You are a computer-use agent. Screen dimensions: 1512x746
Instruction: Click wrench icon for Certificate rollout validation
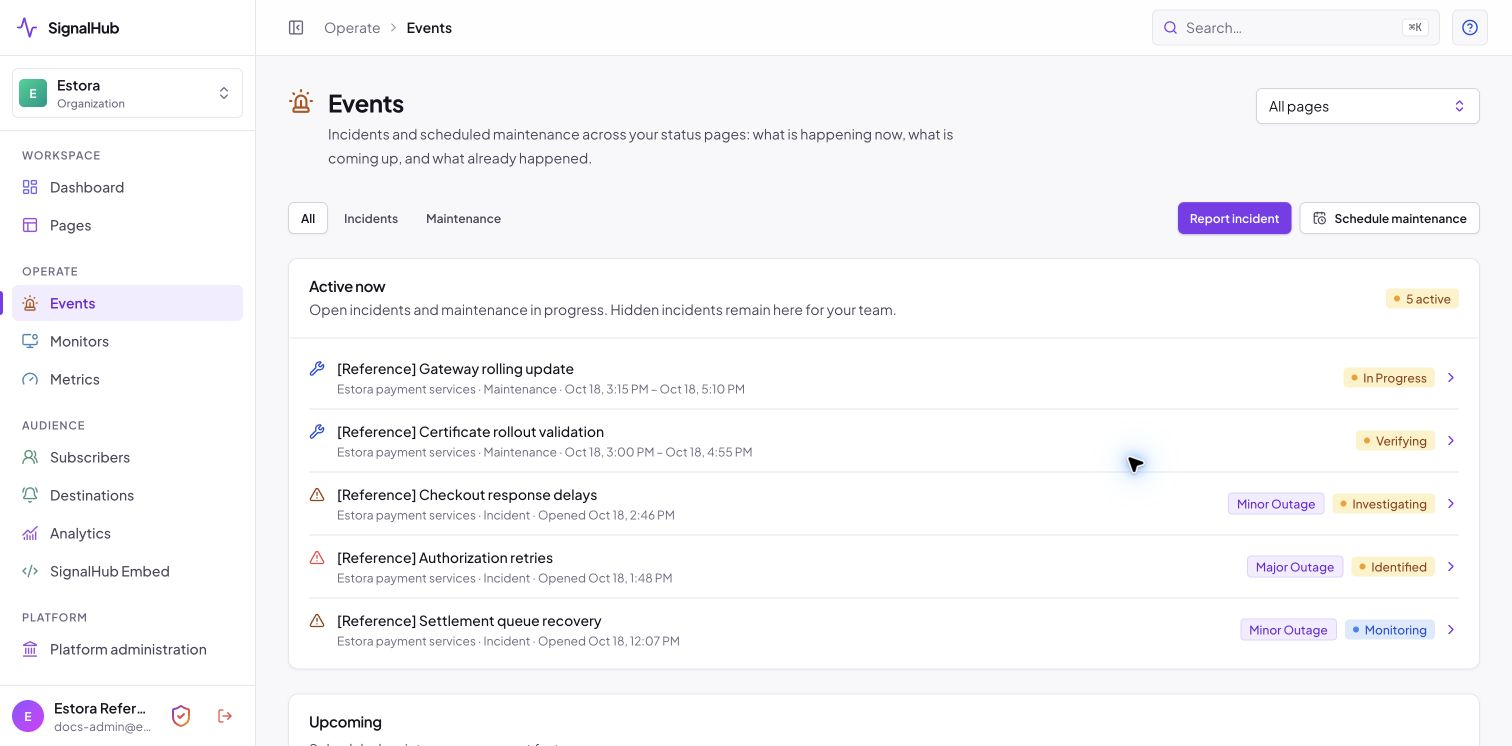[317, 431]
